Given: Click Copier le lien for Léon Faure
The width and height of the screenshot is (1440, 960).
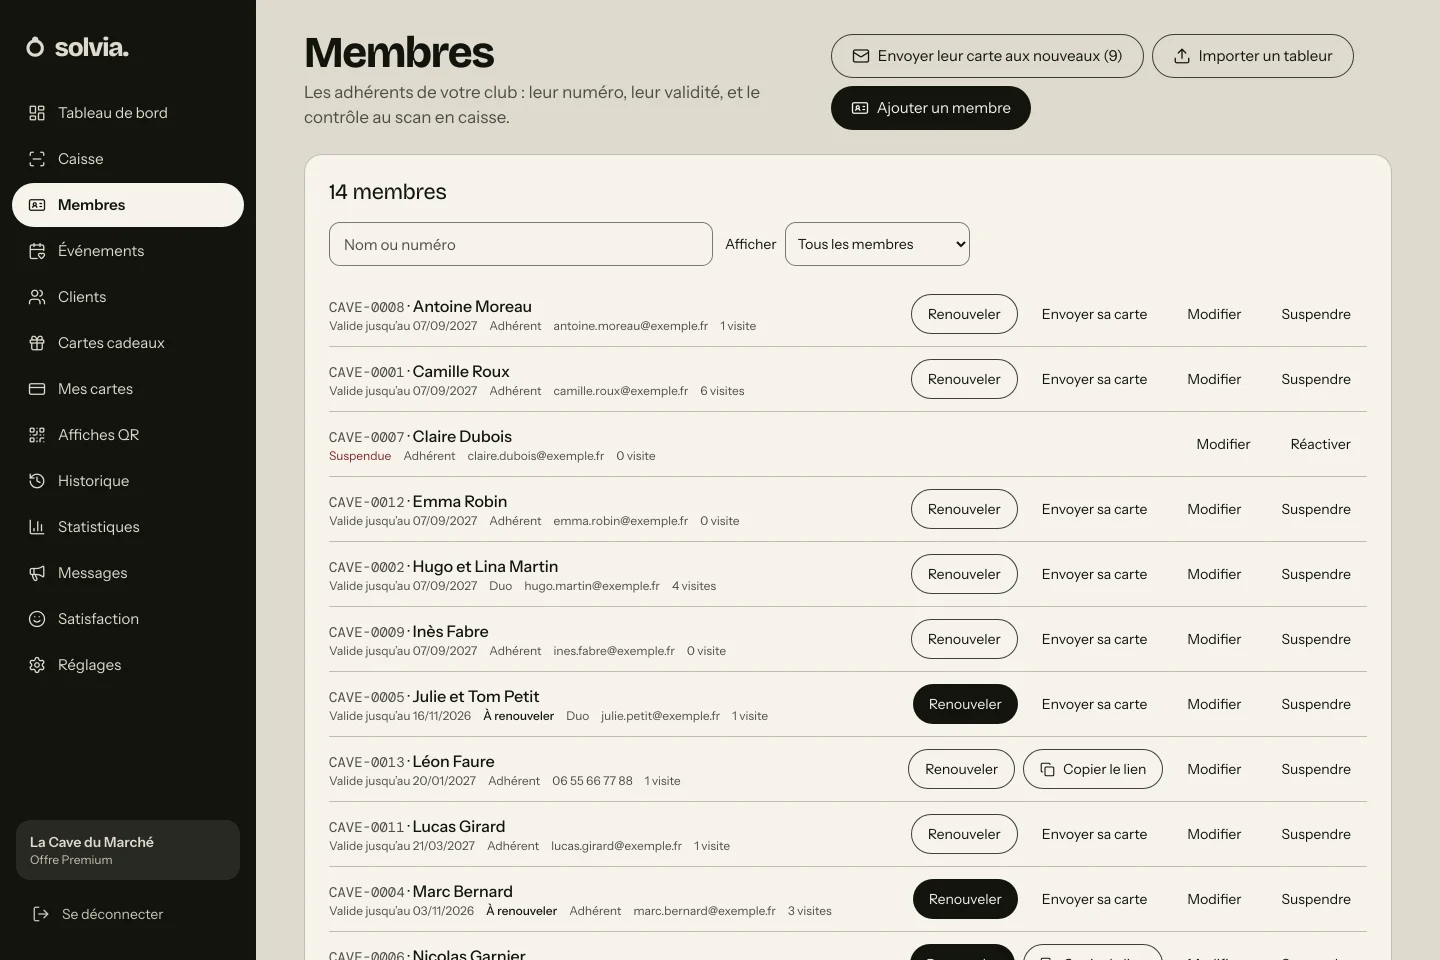Looking at the screenshot, I should pyautogui.click(x=1093, y=769).
